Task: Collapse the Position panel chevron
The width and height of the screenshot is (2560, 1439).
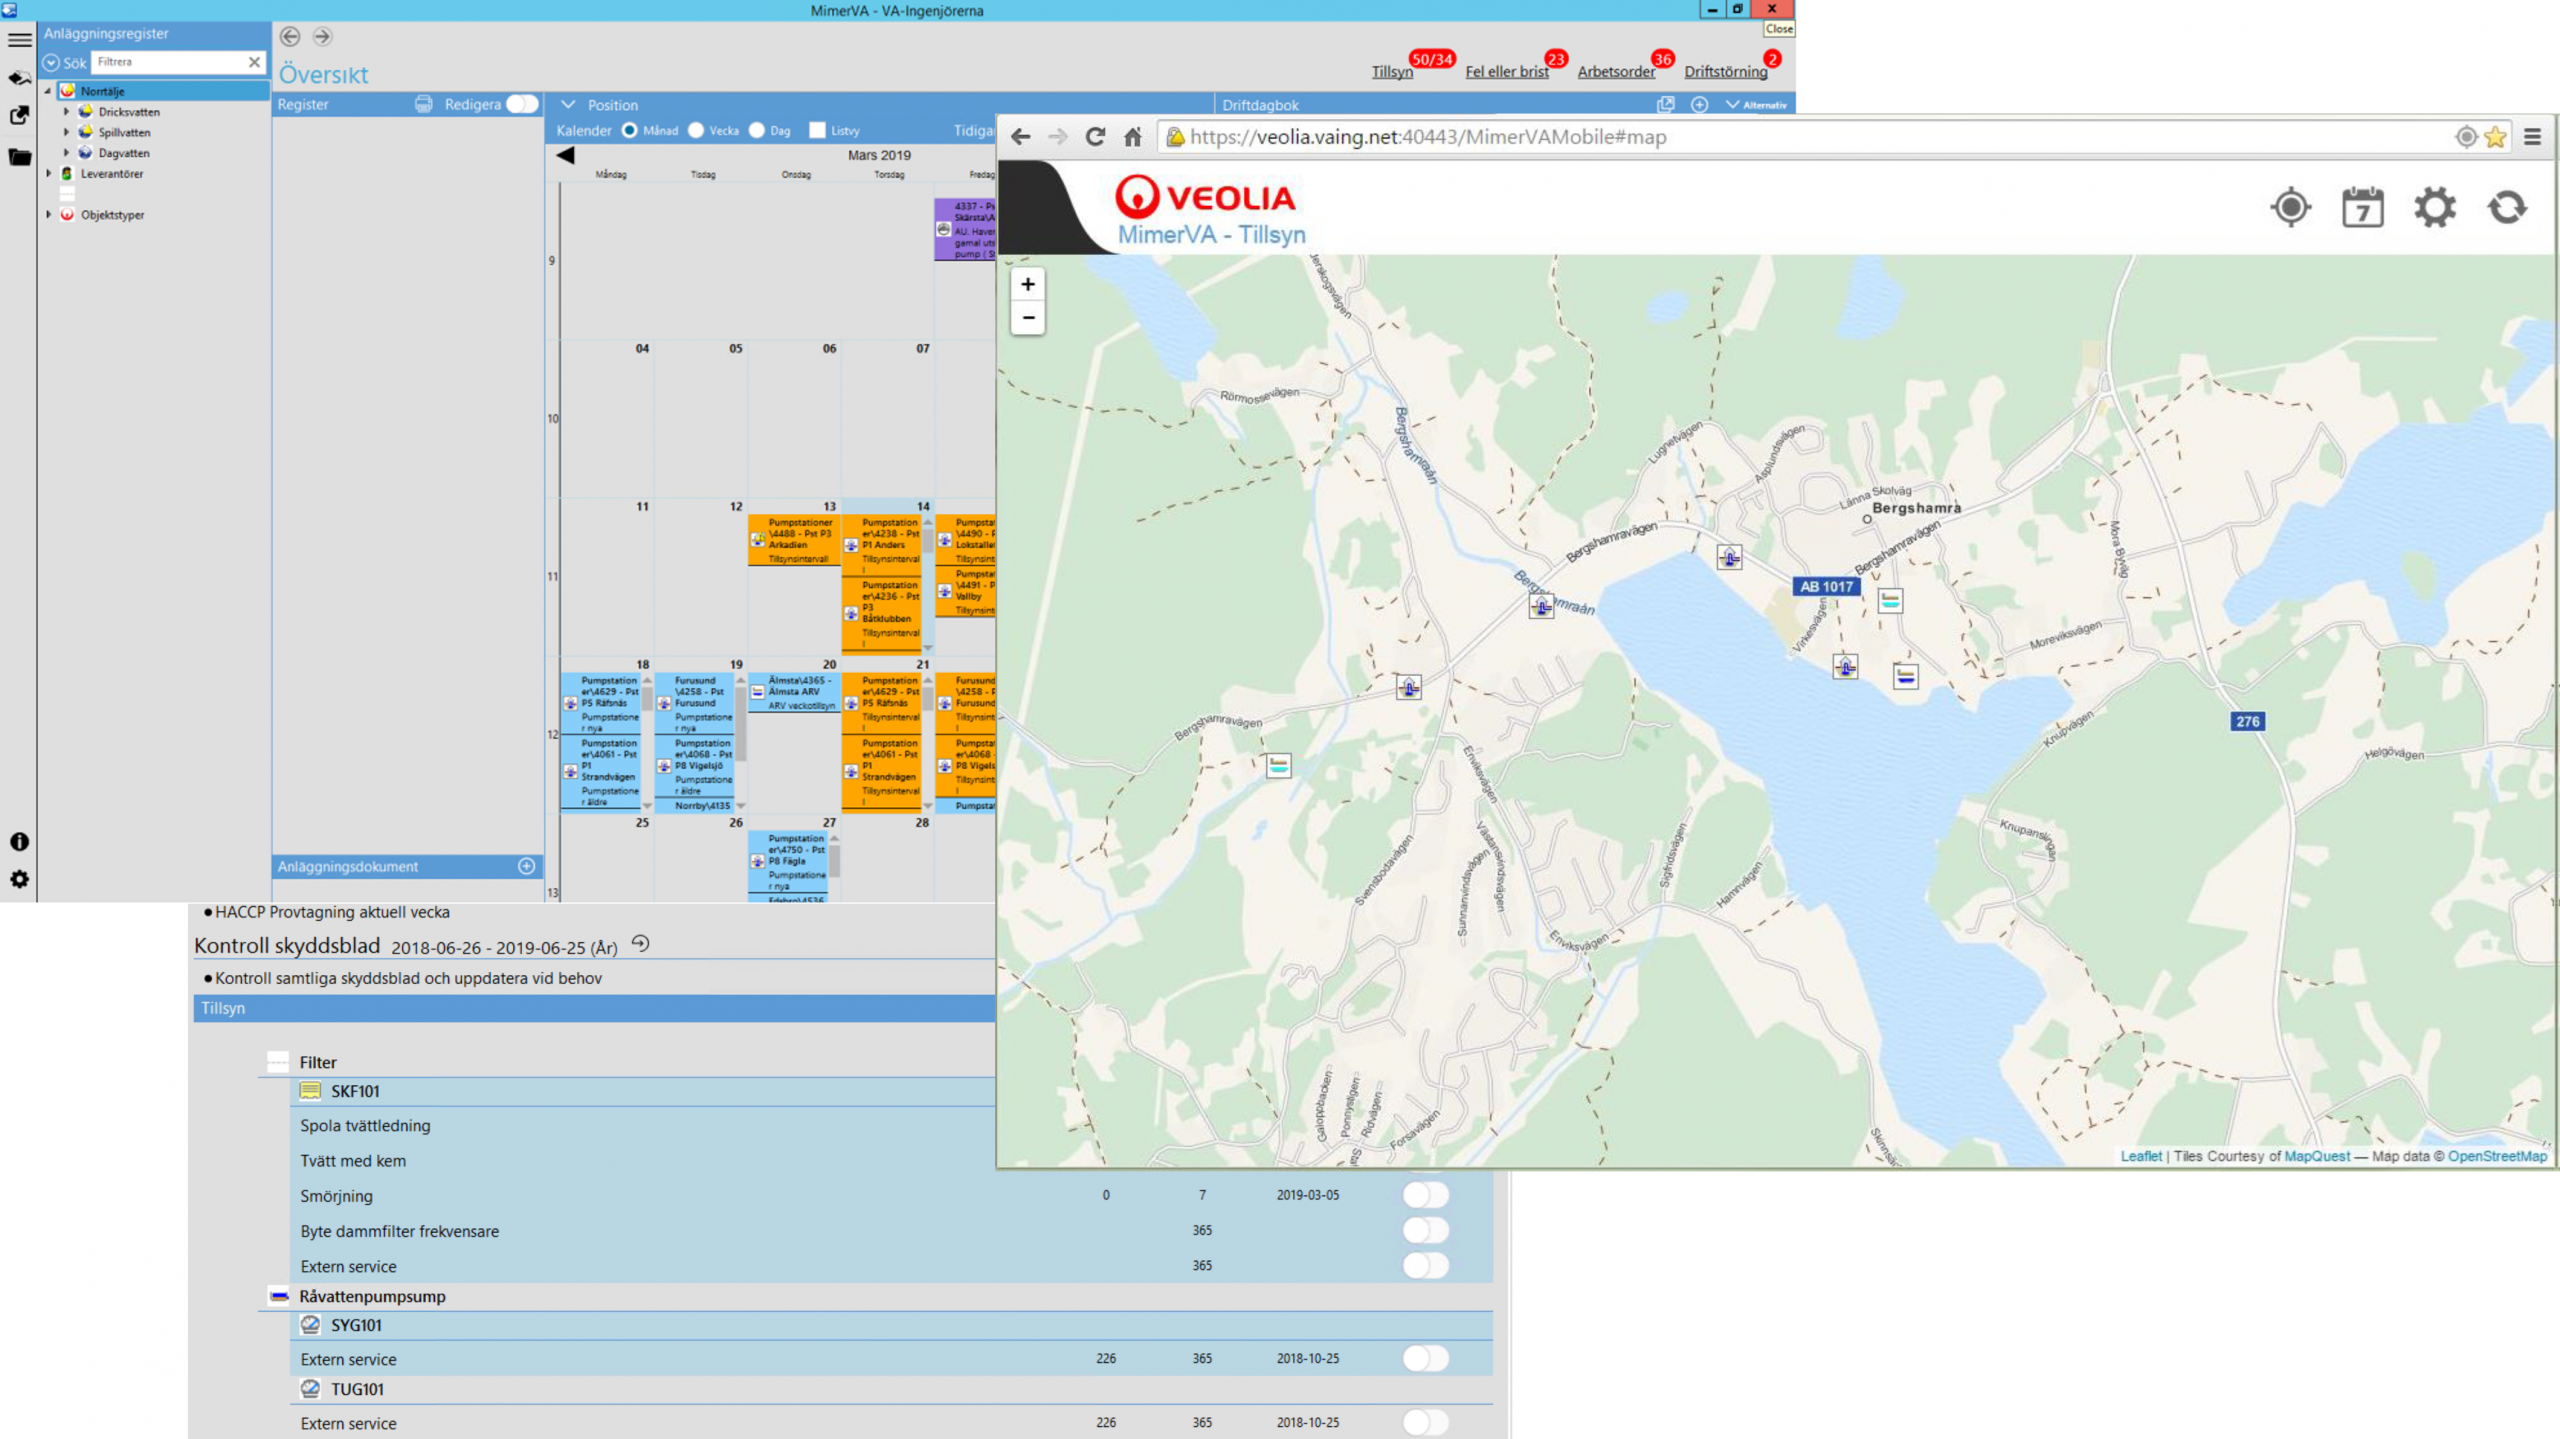Action: (567, 104)
